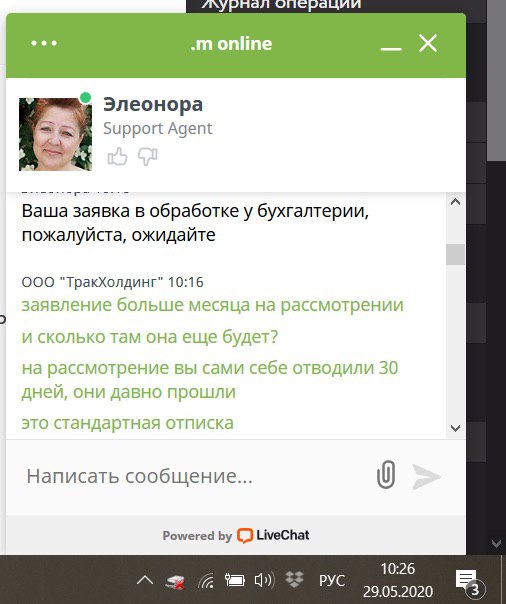This screenshot has width=506, height=604.
Task: Minimize the .m online chat window
Action: click(391, 49)
